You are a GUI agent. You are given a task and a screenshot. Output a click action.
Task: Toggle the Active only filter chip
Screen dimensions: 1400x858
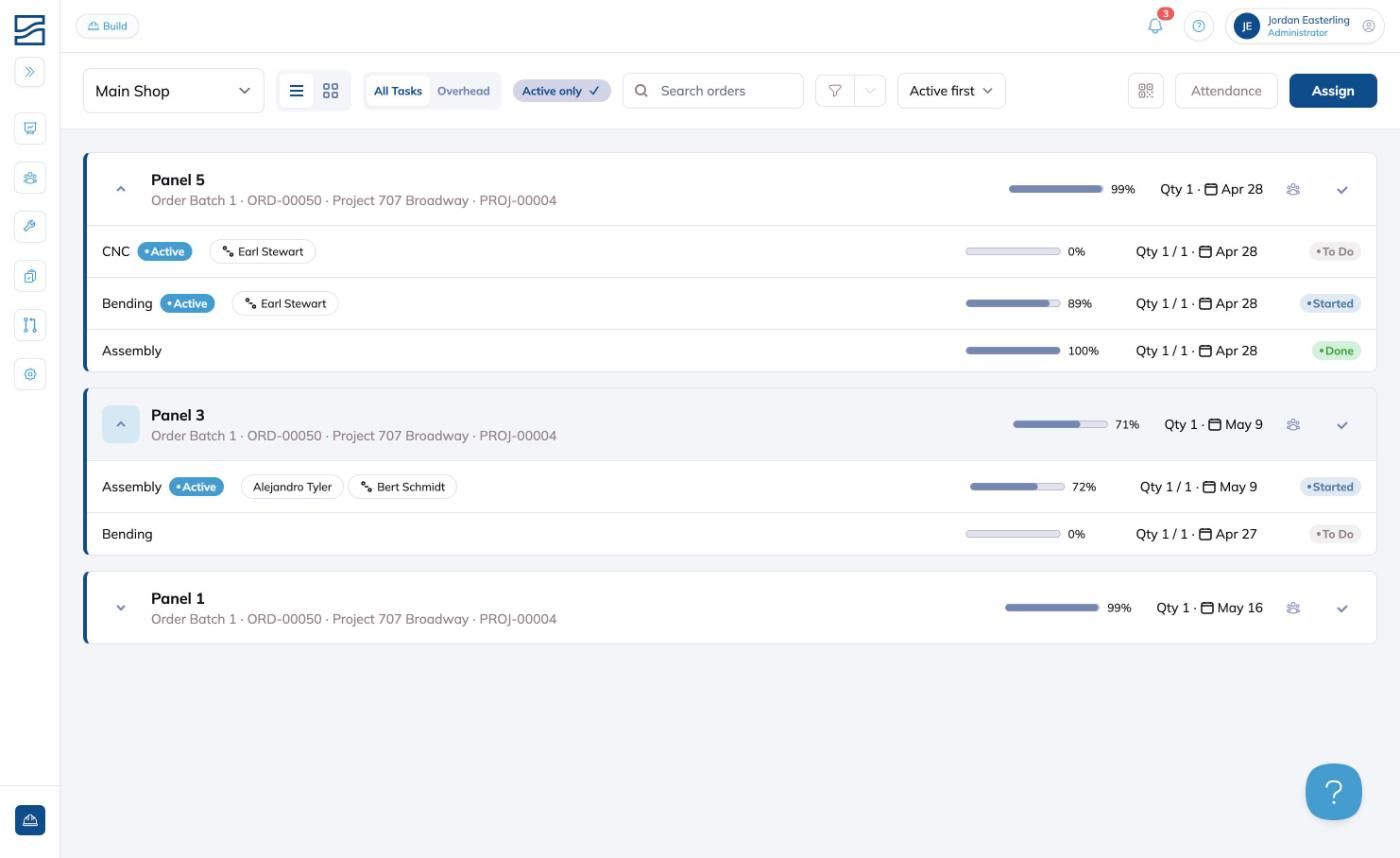561,91
